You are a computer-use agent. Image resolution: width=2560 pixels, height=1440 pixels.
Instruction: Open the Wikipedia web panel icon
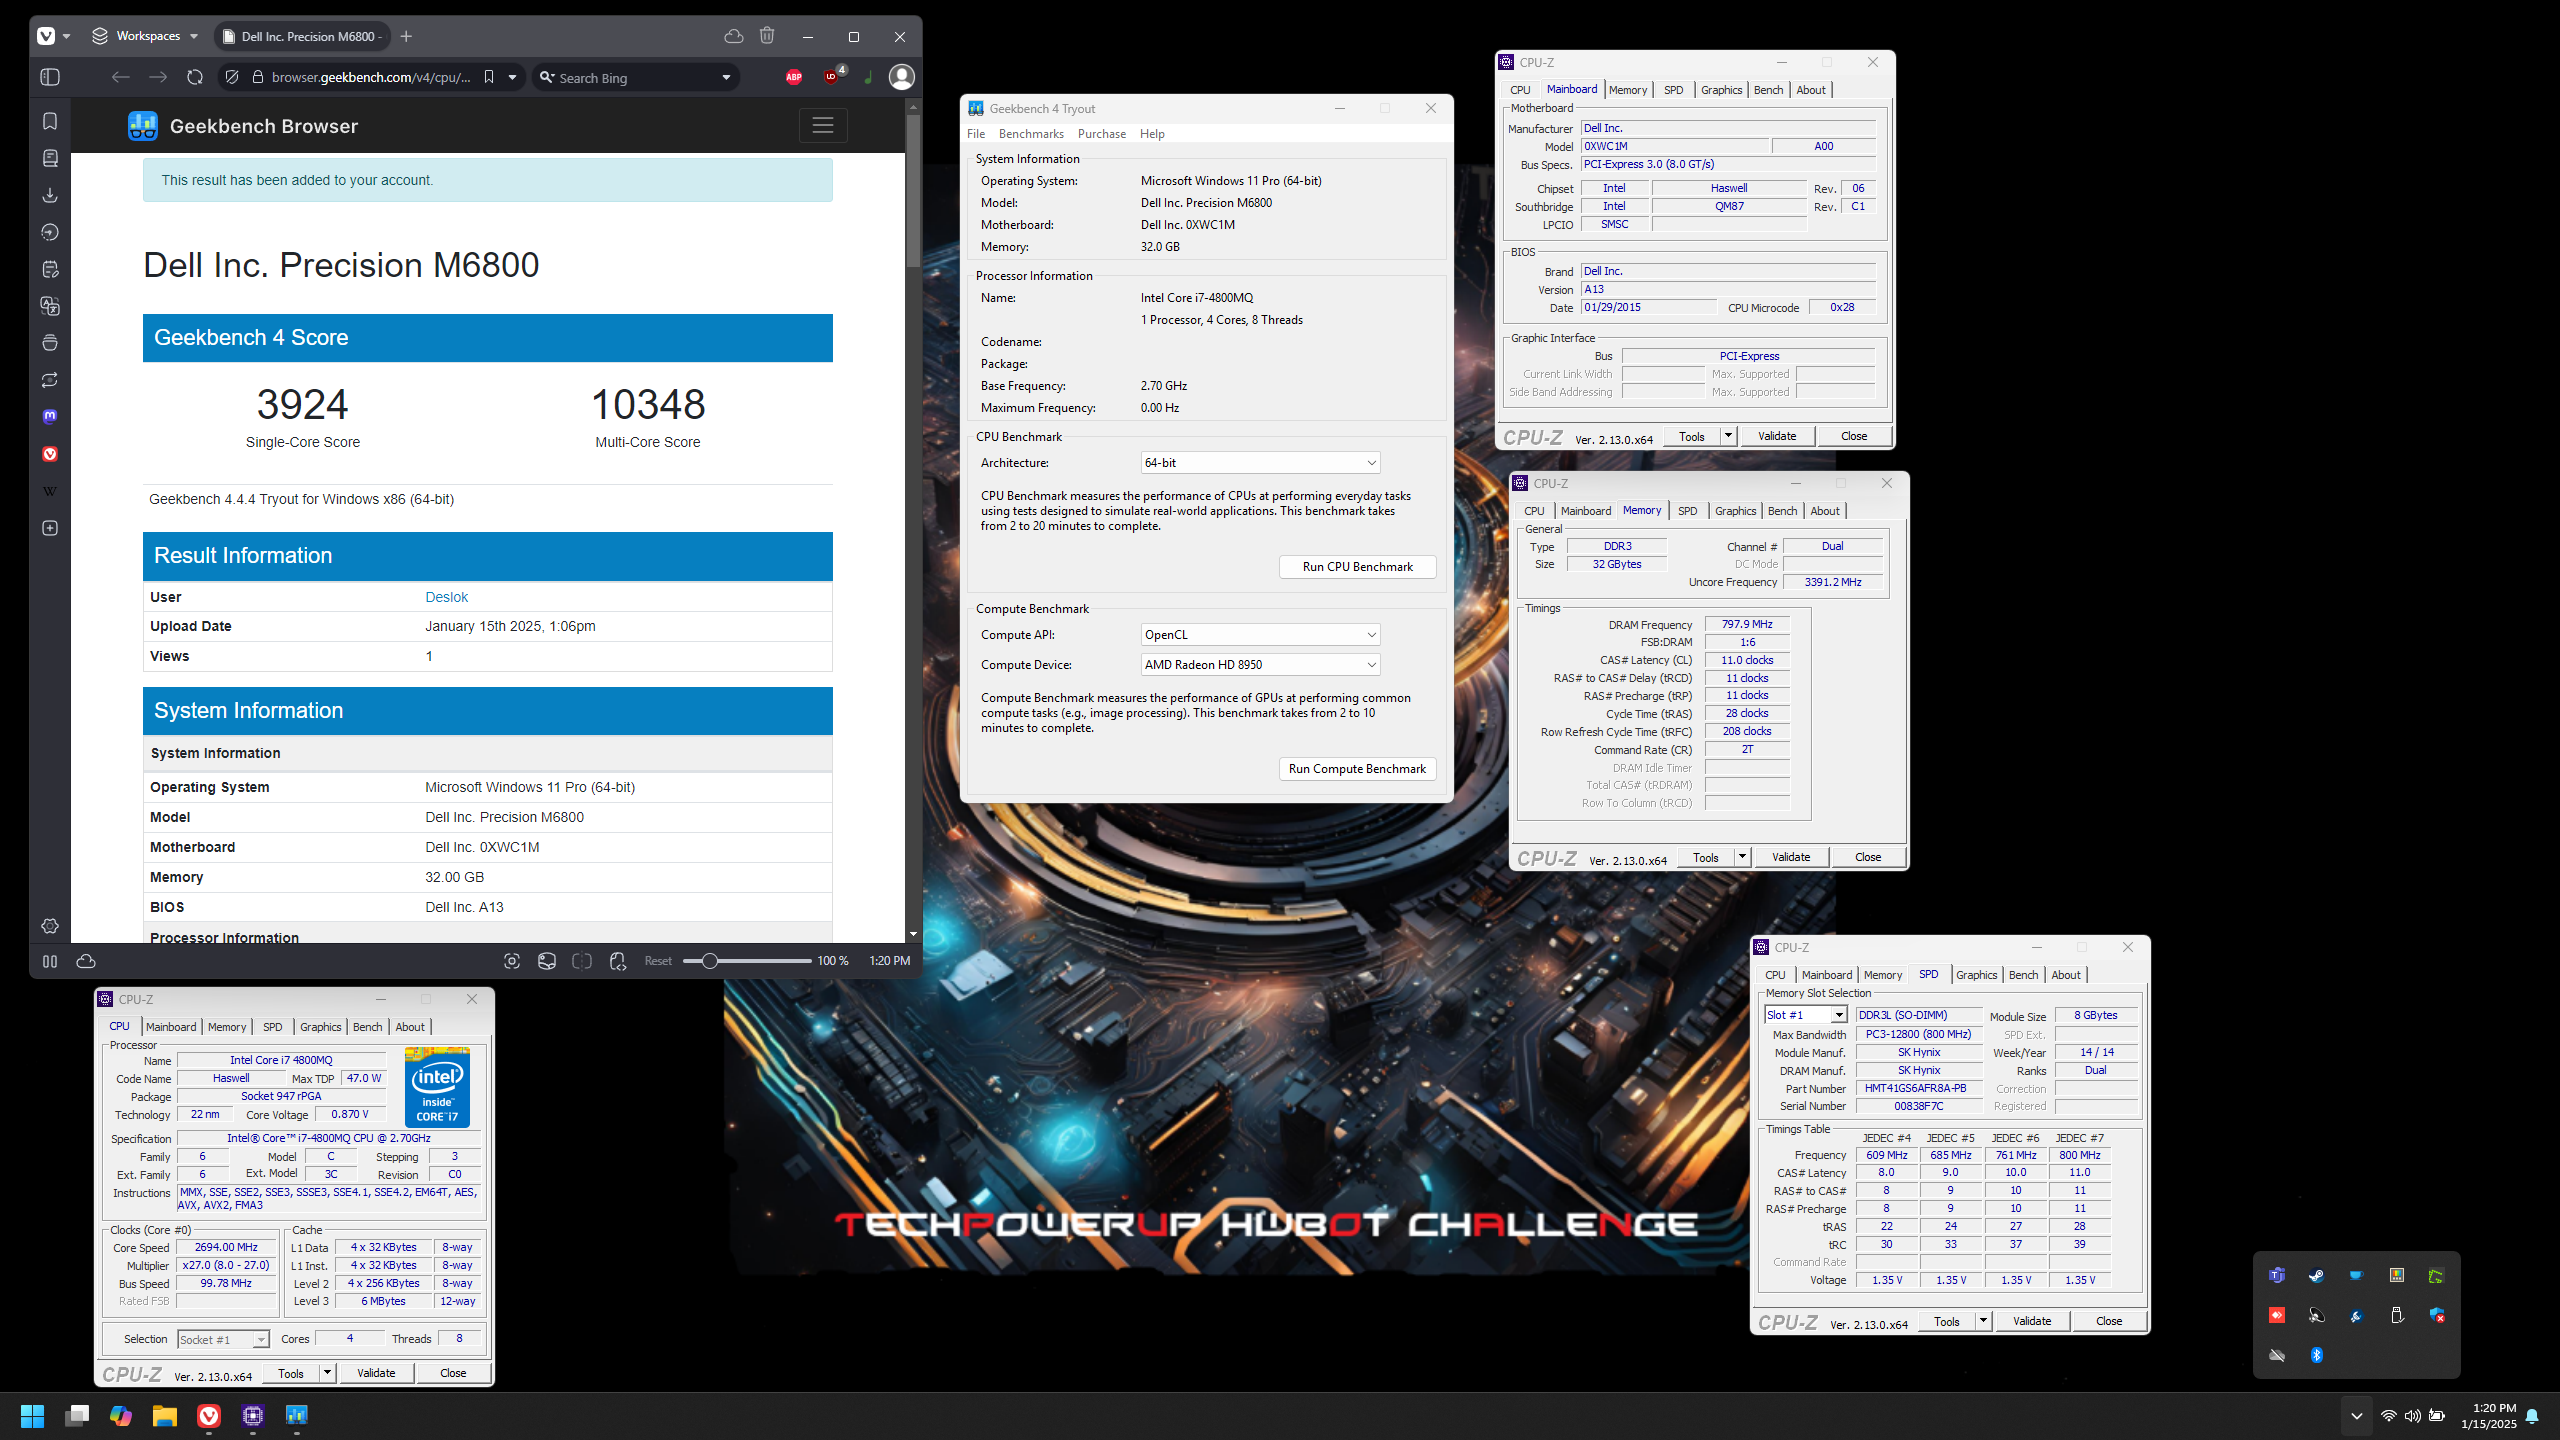pyautogui.click(x=50, y=491)
